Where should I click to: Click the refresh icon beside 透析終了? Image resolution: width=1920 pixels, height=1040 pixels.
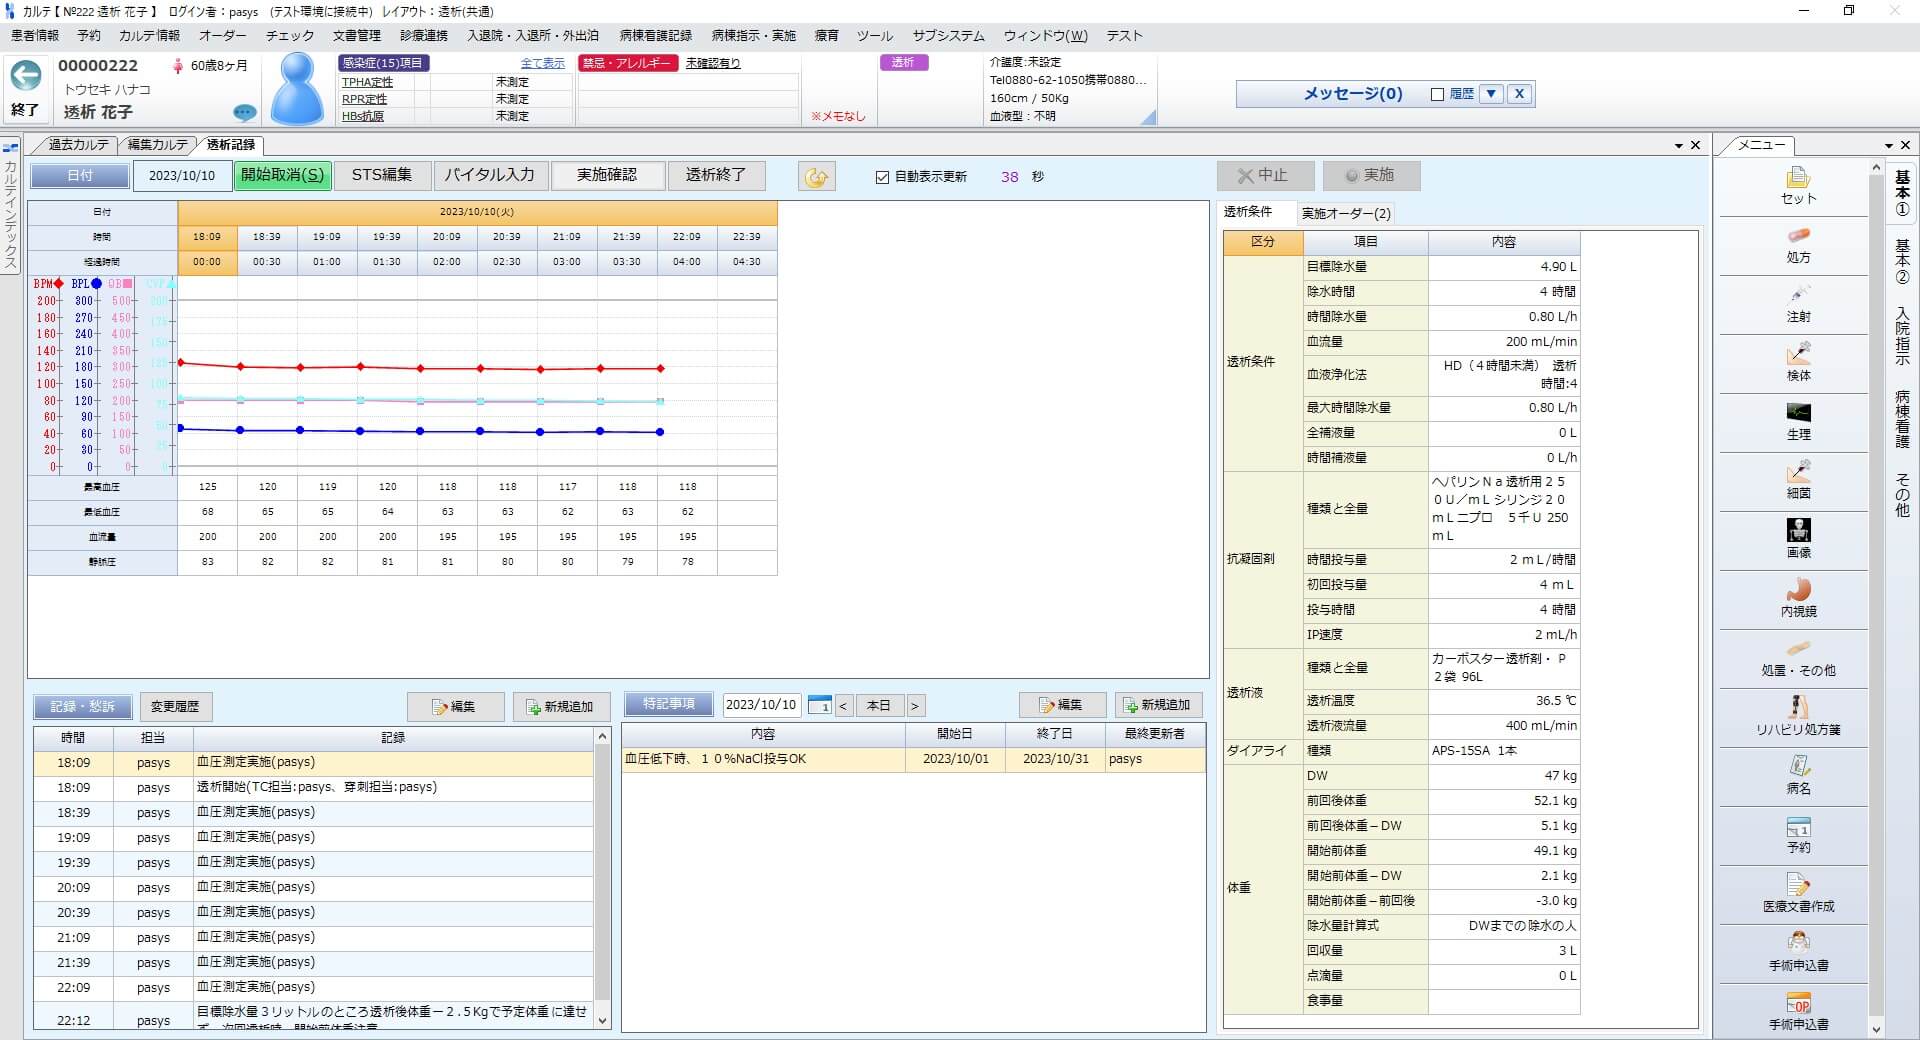pyautogui.click(x=816, y=177)
